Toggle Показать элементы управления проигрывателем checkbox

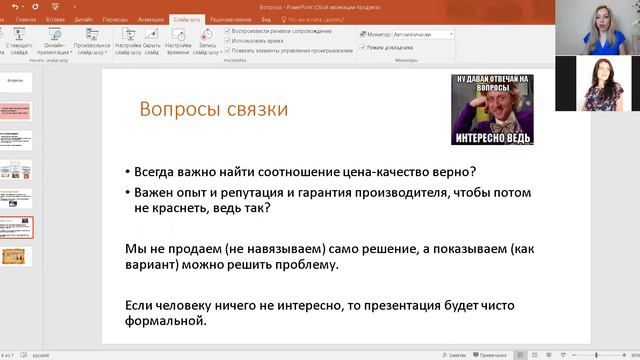[x=228, y=51]
